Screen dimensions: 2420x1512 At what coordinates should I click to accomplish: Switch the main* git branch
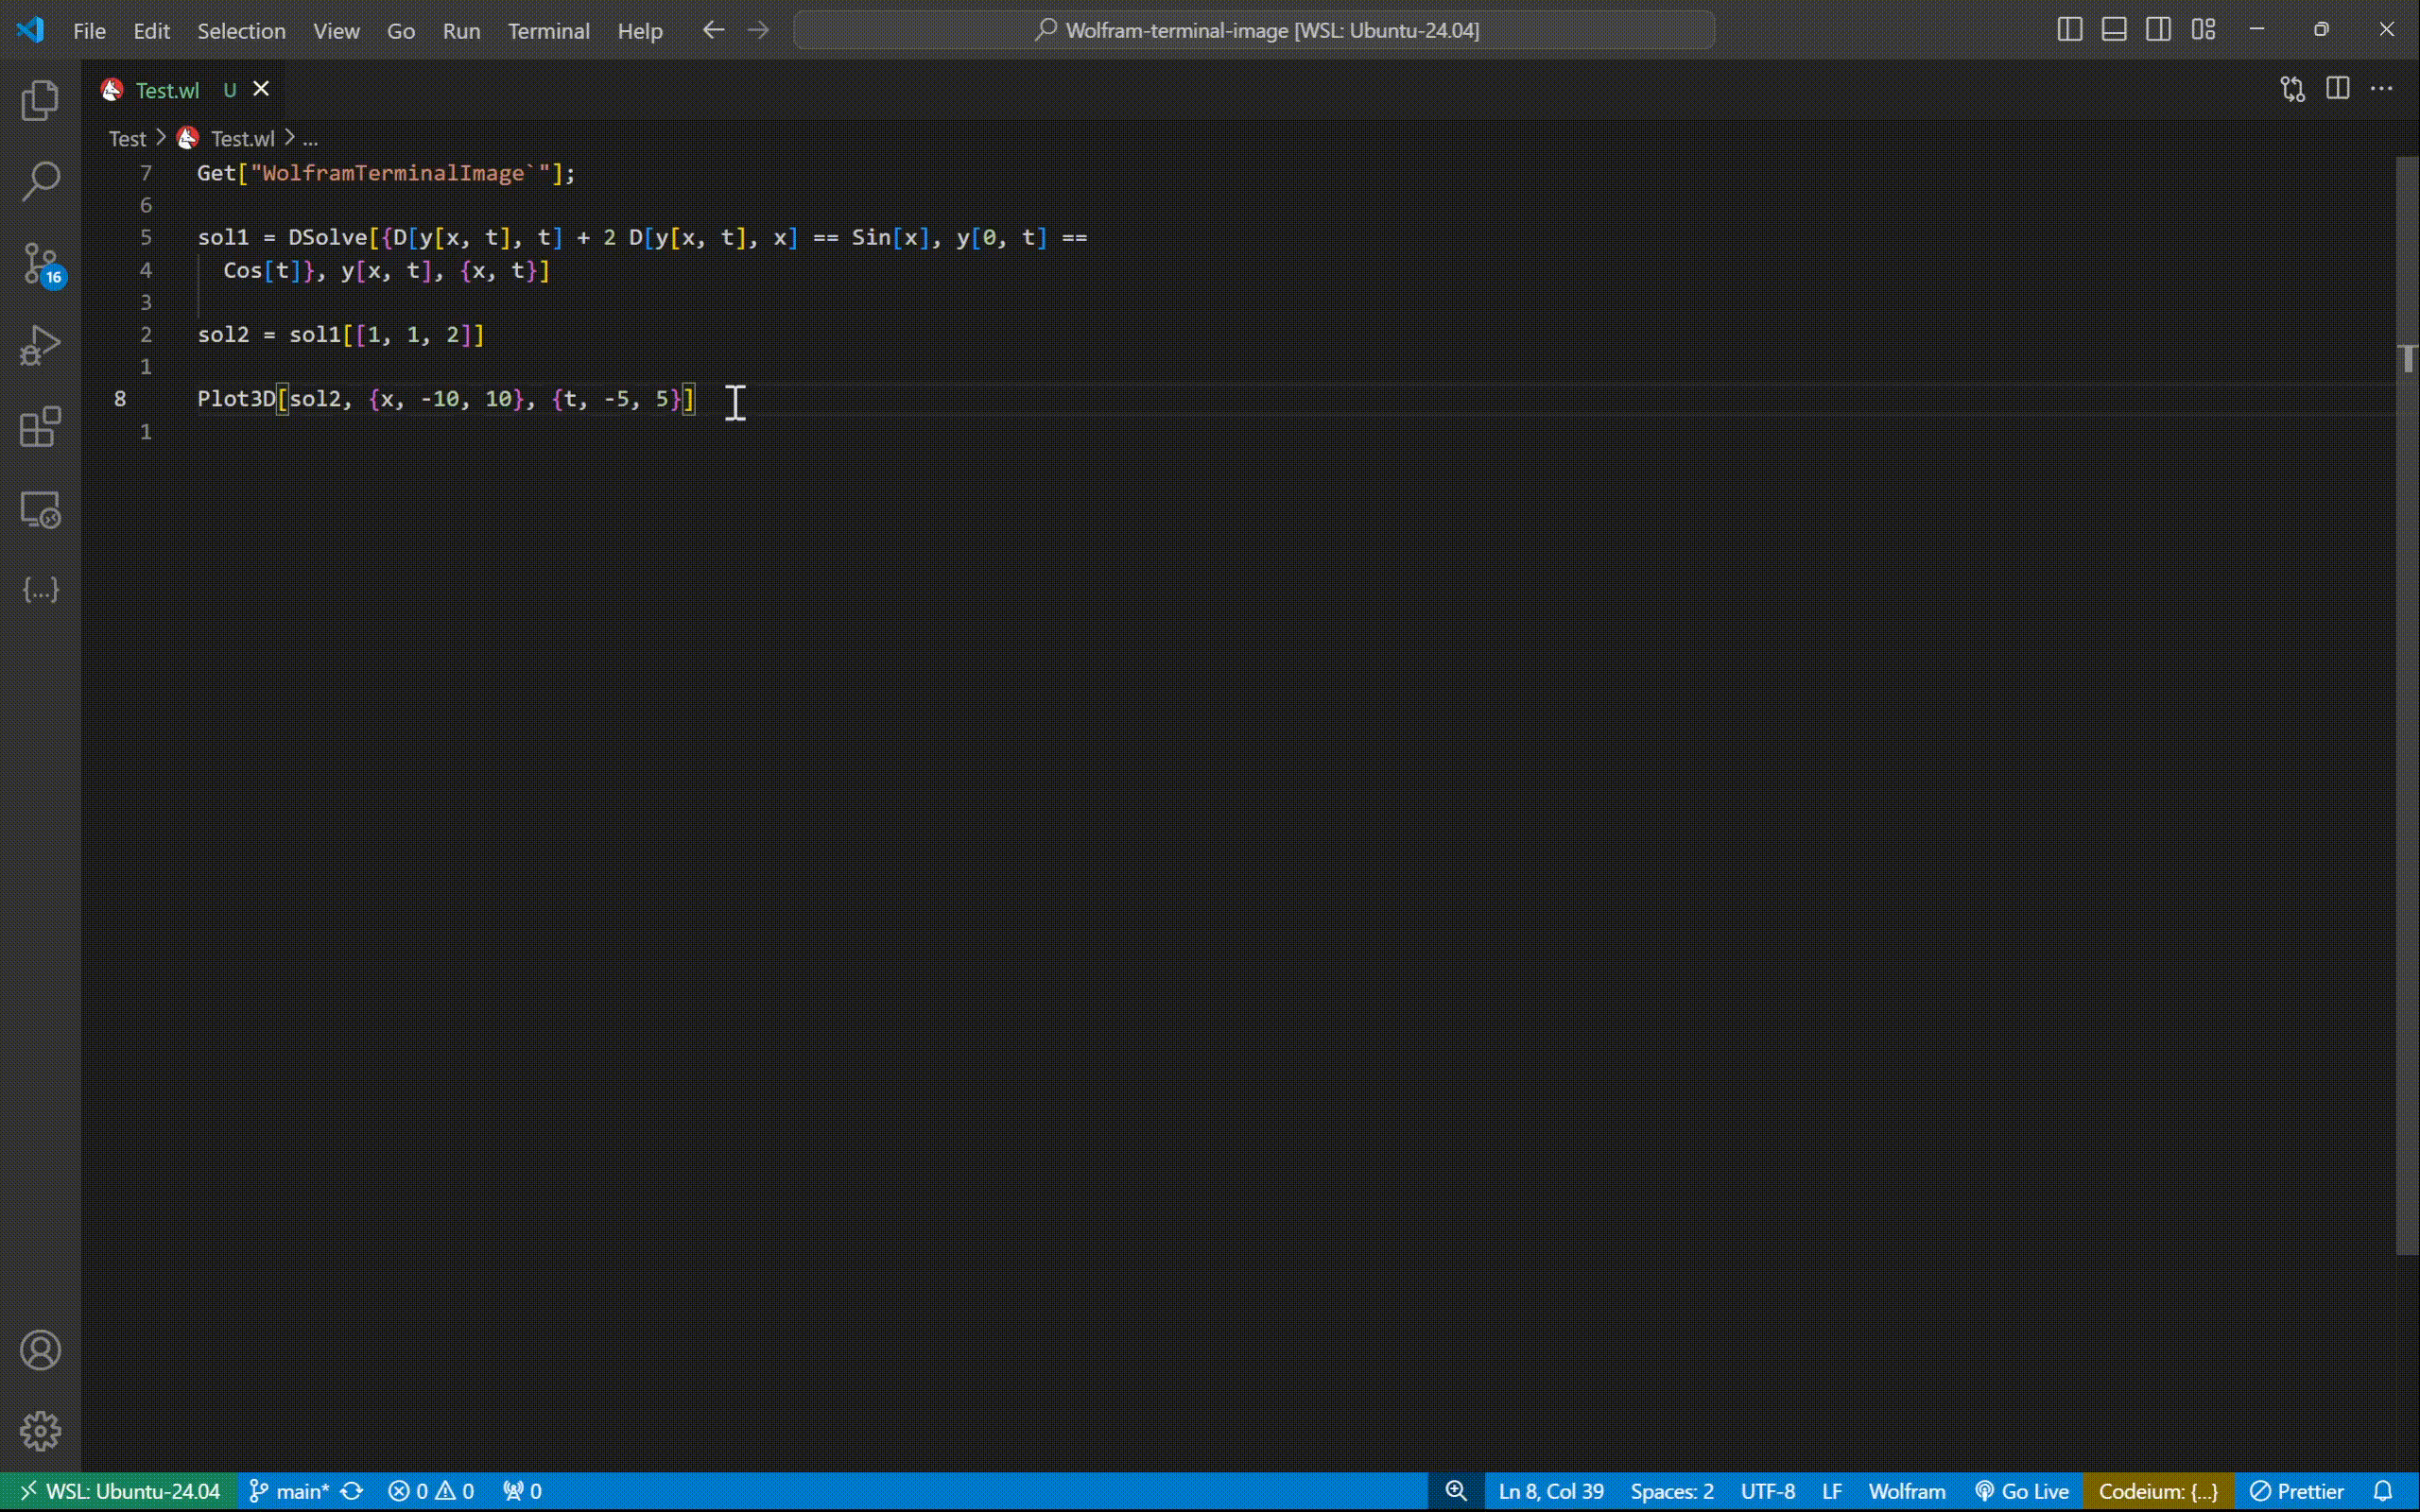289,1491
